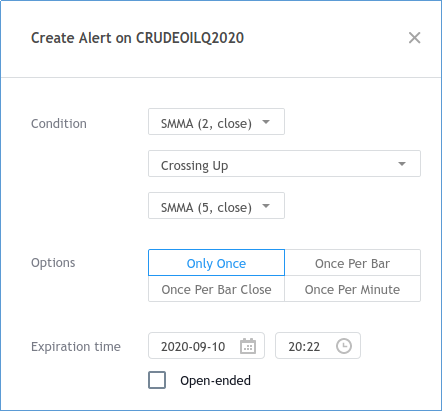Enable the Open-ended checkbox

[x=157, y=380]
